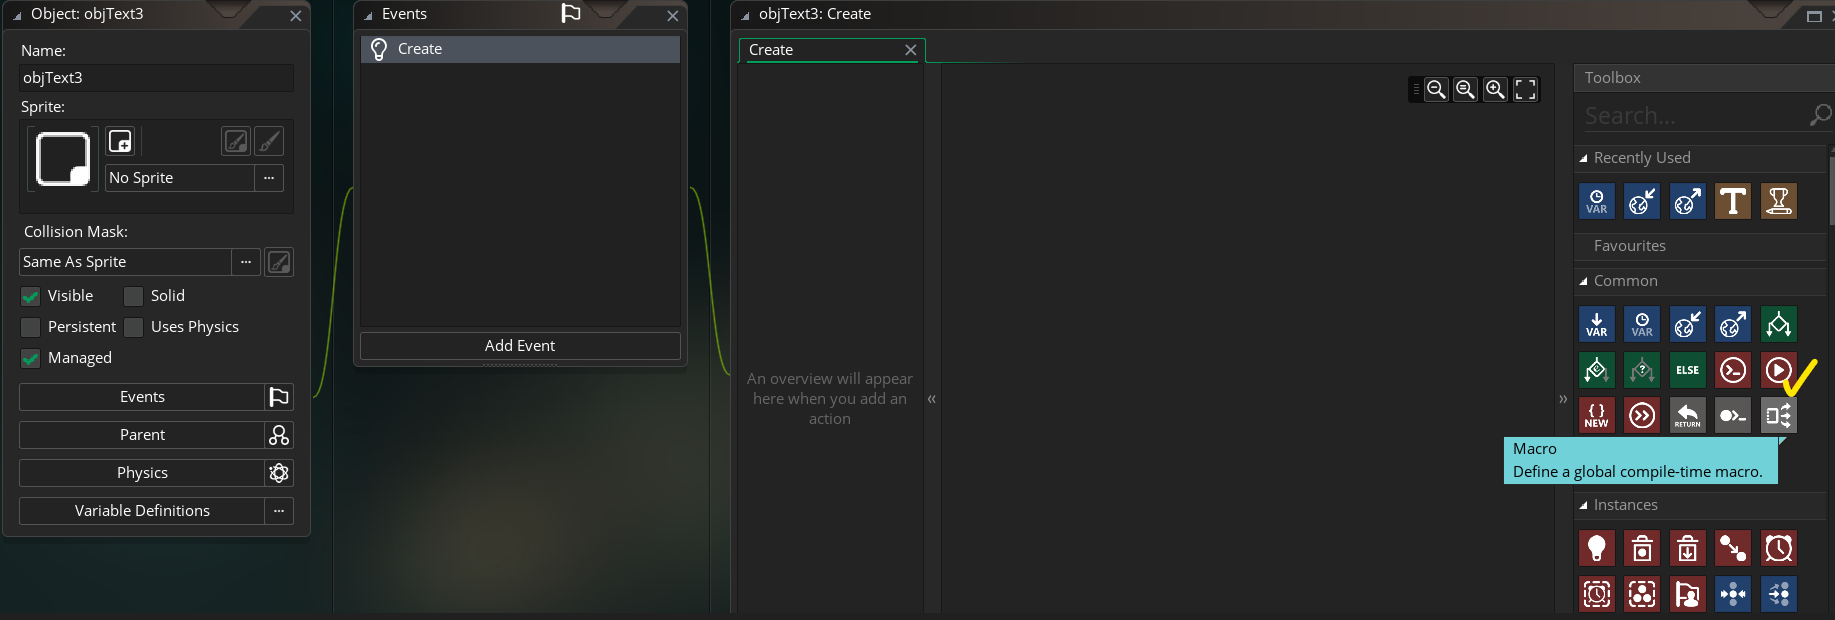Click the Same As Sprite mask field
This screenshot has height=620, width=1835.
coord(125,262)
